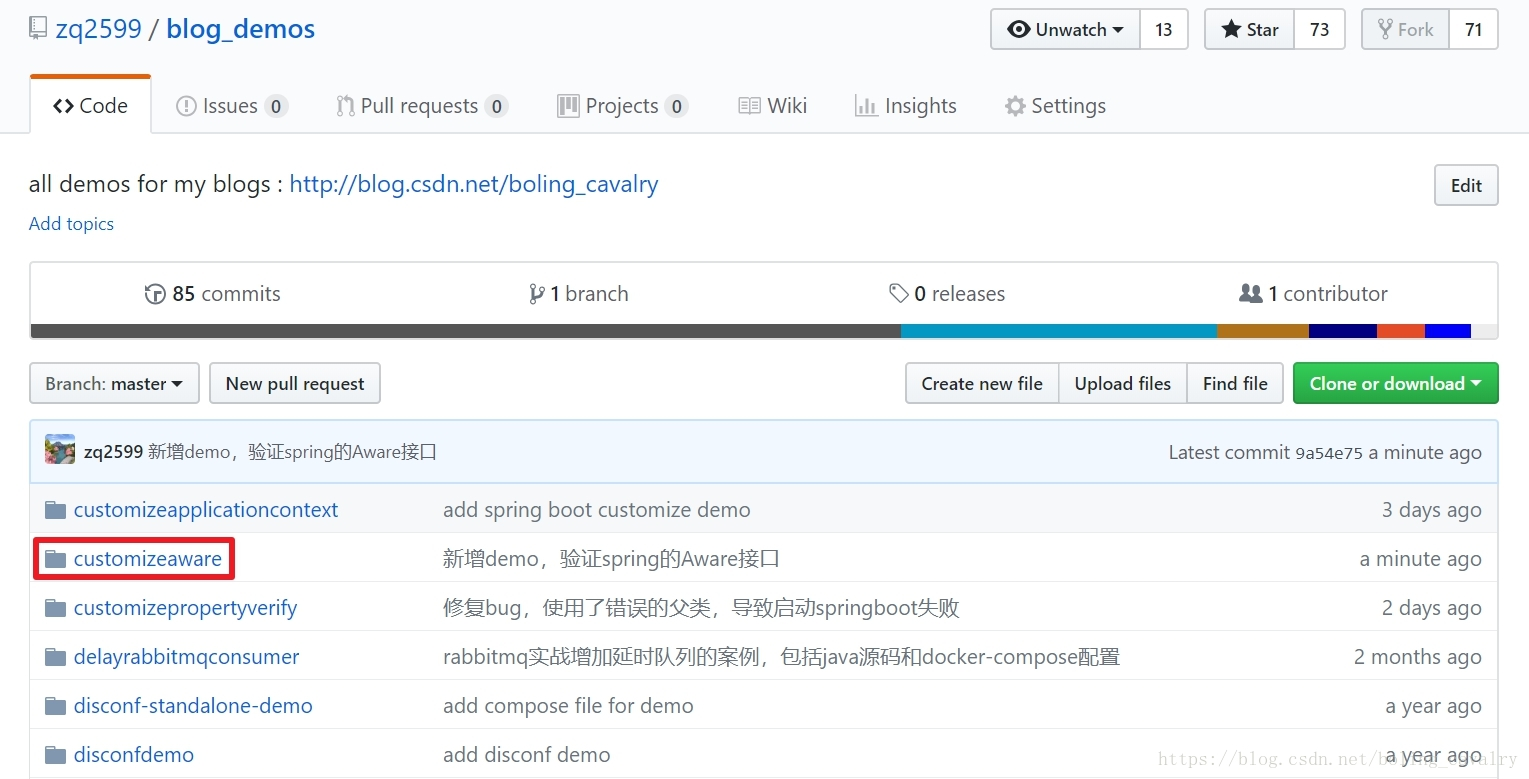Click the disconf-standalone-demo folder icon
Viewport: 1529px width, 779px height.
click(55, 706)
